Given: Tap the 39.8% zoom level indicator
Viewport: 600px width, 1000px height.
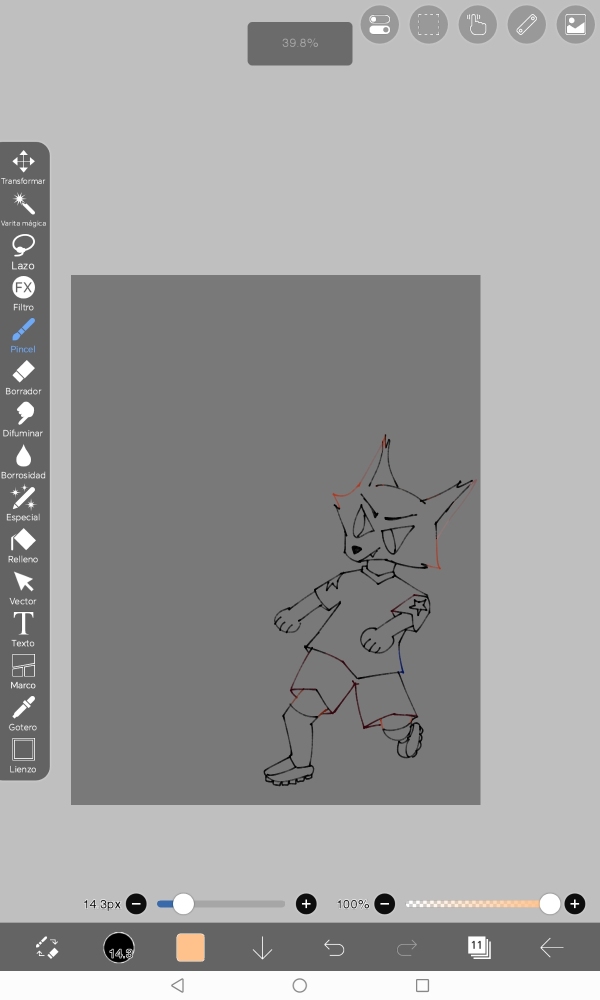Looking at the screenshot, I should pyautogui.click(x=300, y=43).
